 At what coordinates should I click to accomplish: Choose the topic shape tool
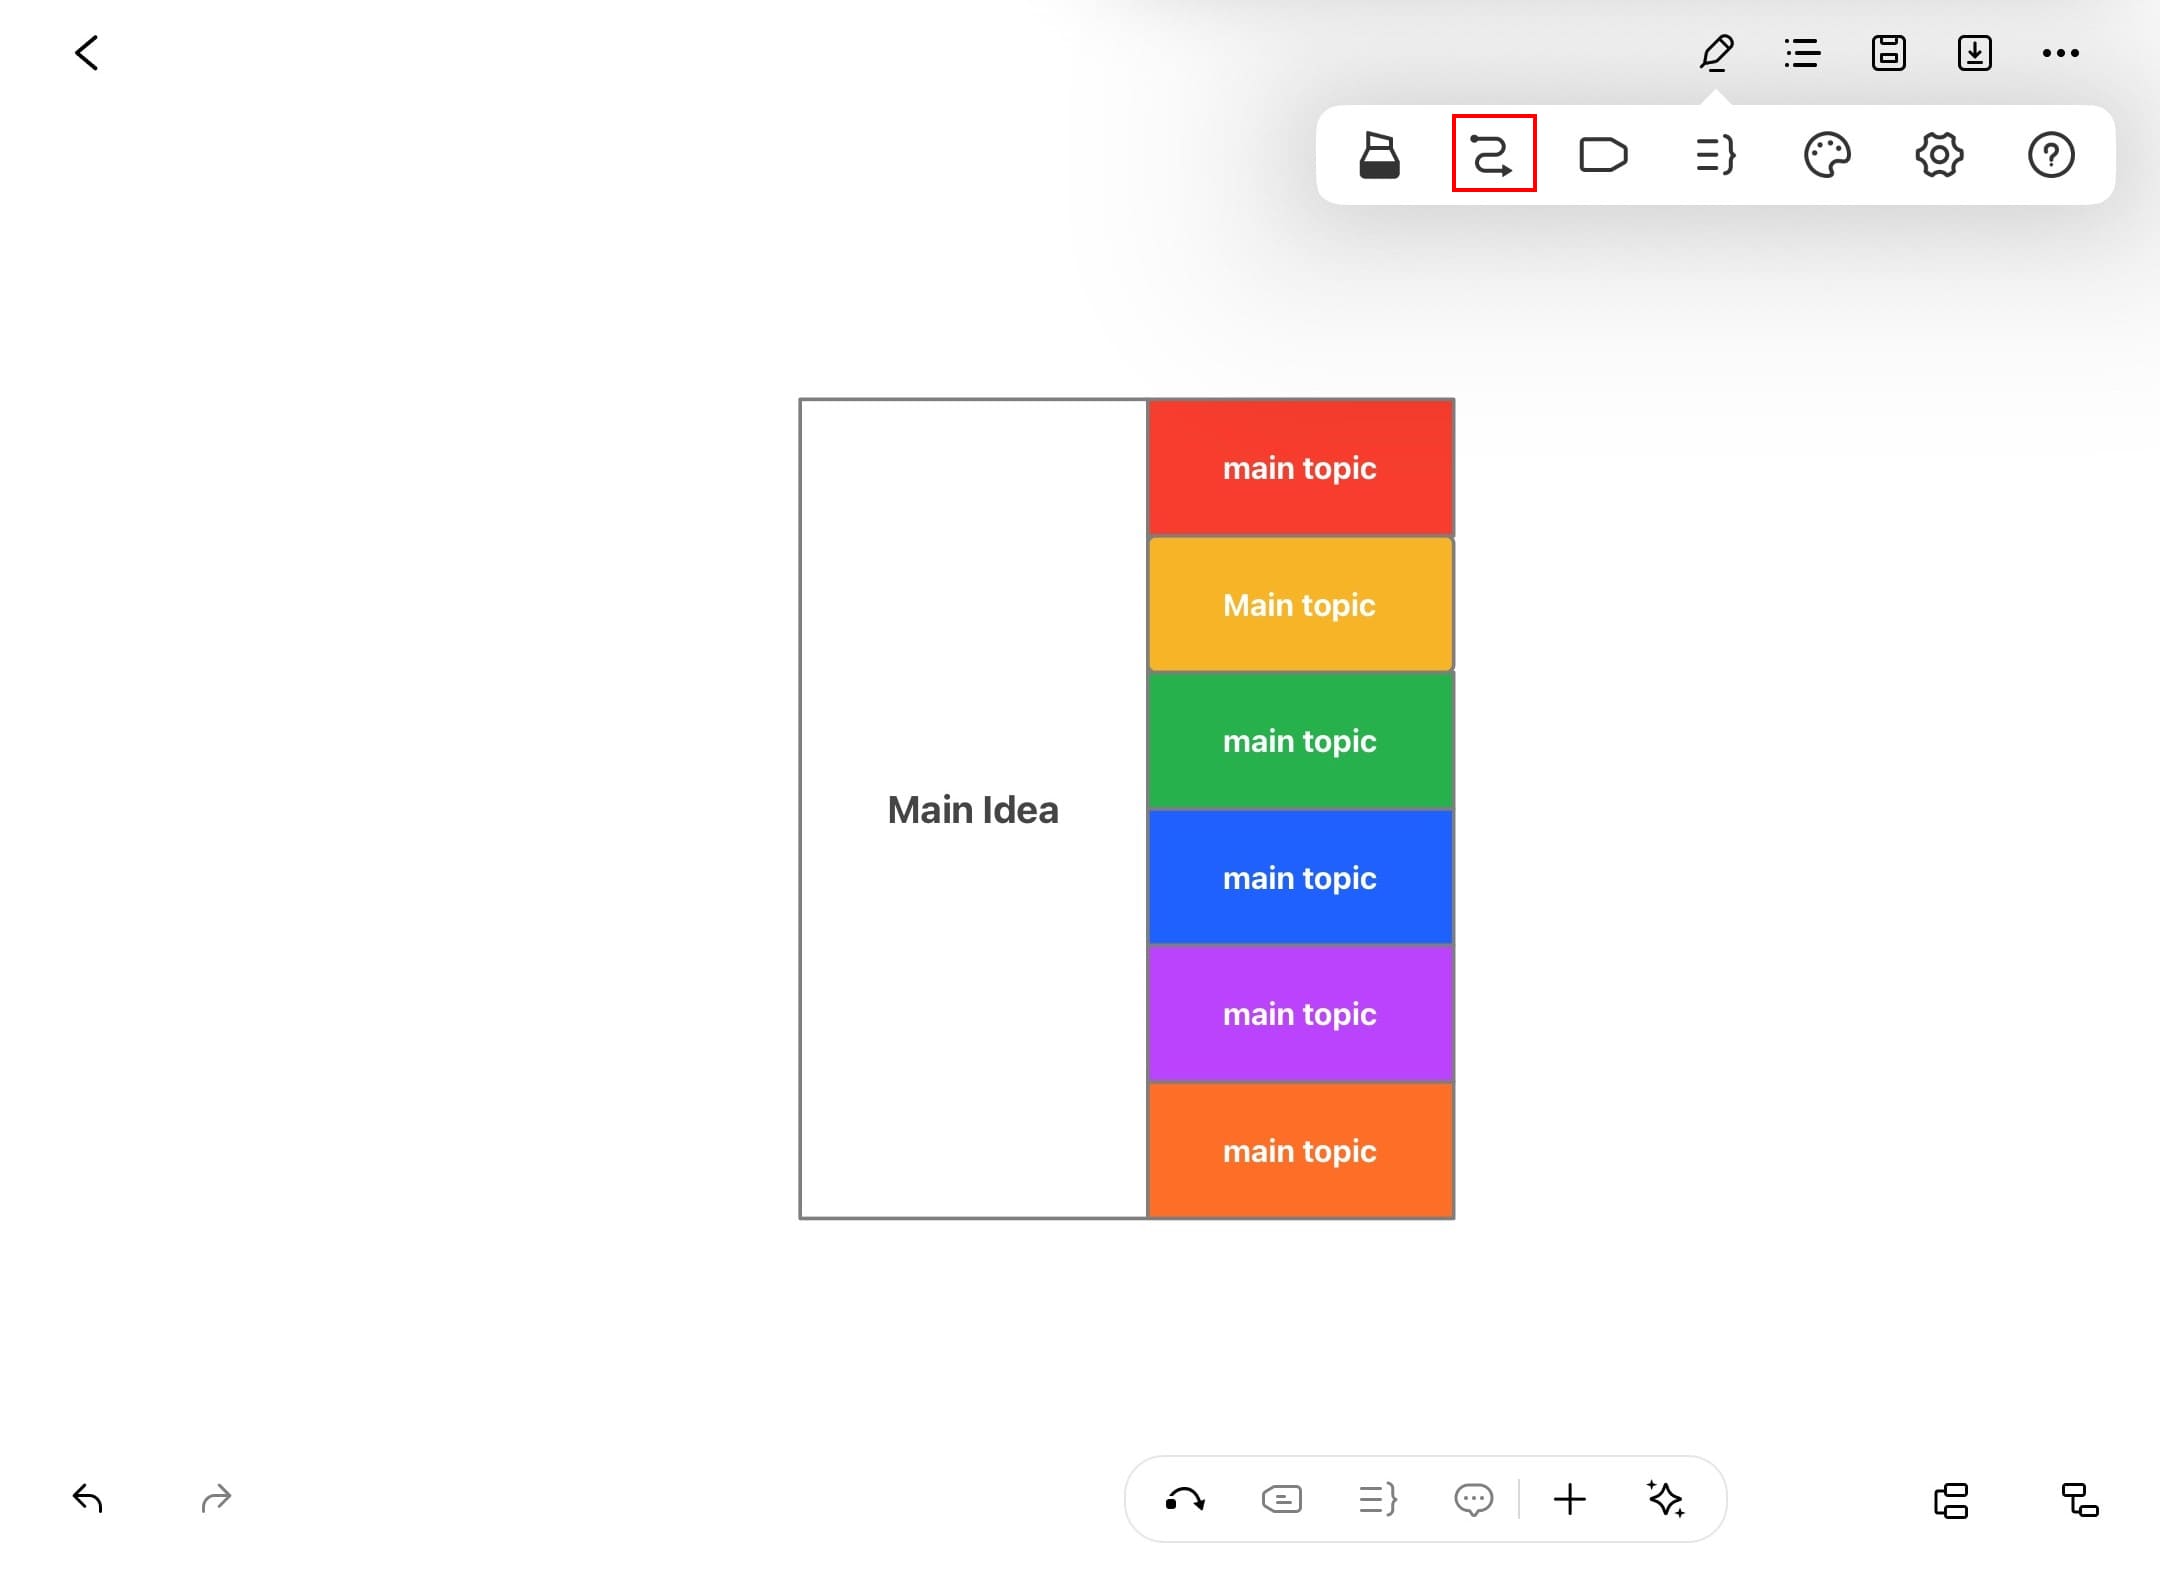[x=1603, y=155]
